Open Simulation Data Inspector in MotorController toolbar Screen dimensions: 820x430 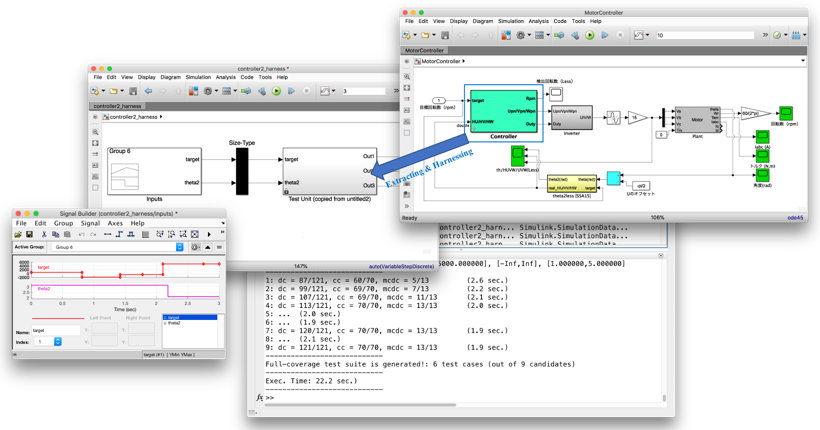coord(639,35)
